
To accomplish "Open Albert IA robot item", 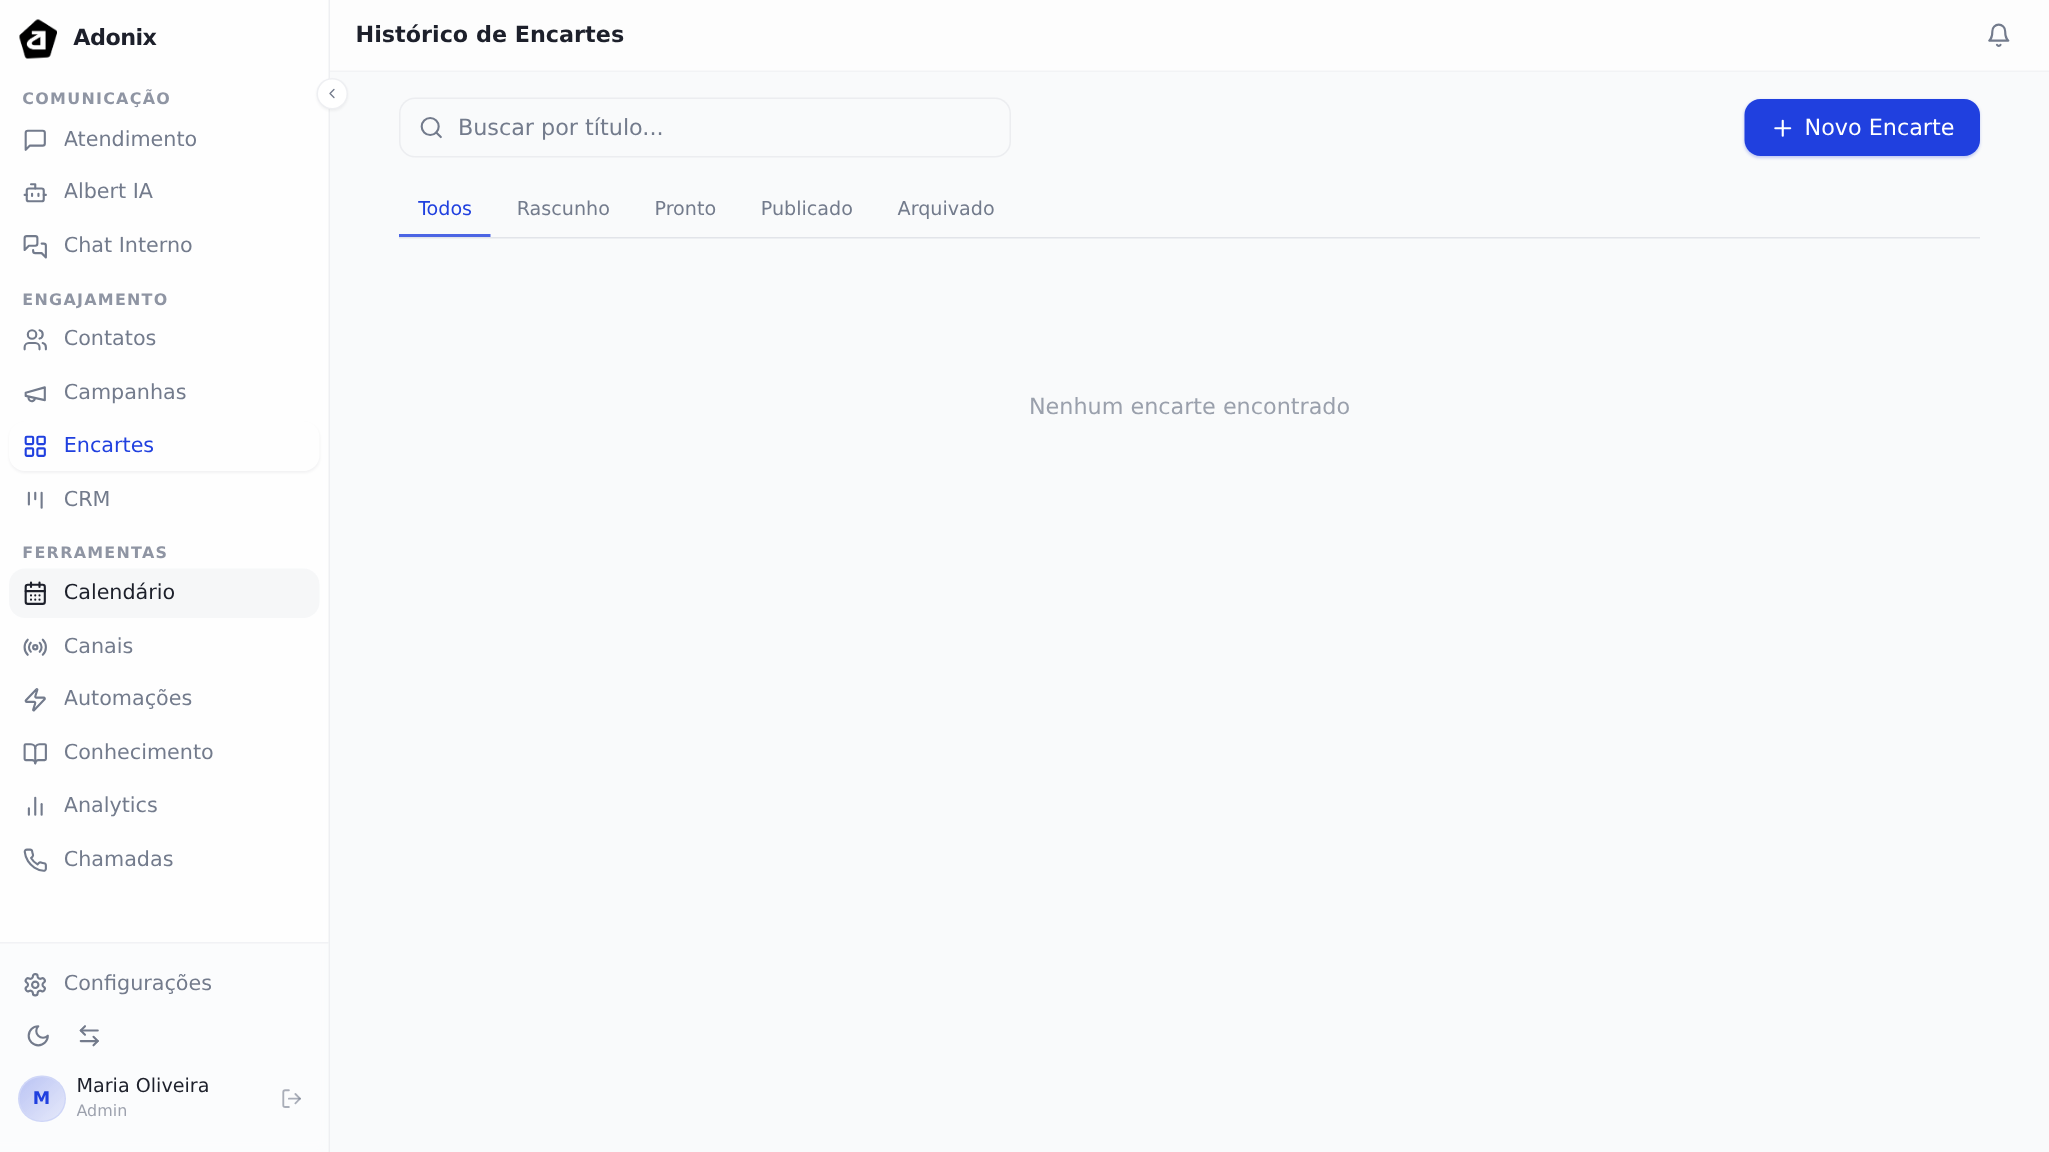I will [x=108, y=191].
